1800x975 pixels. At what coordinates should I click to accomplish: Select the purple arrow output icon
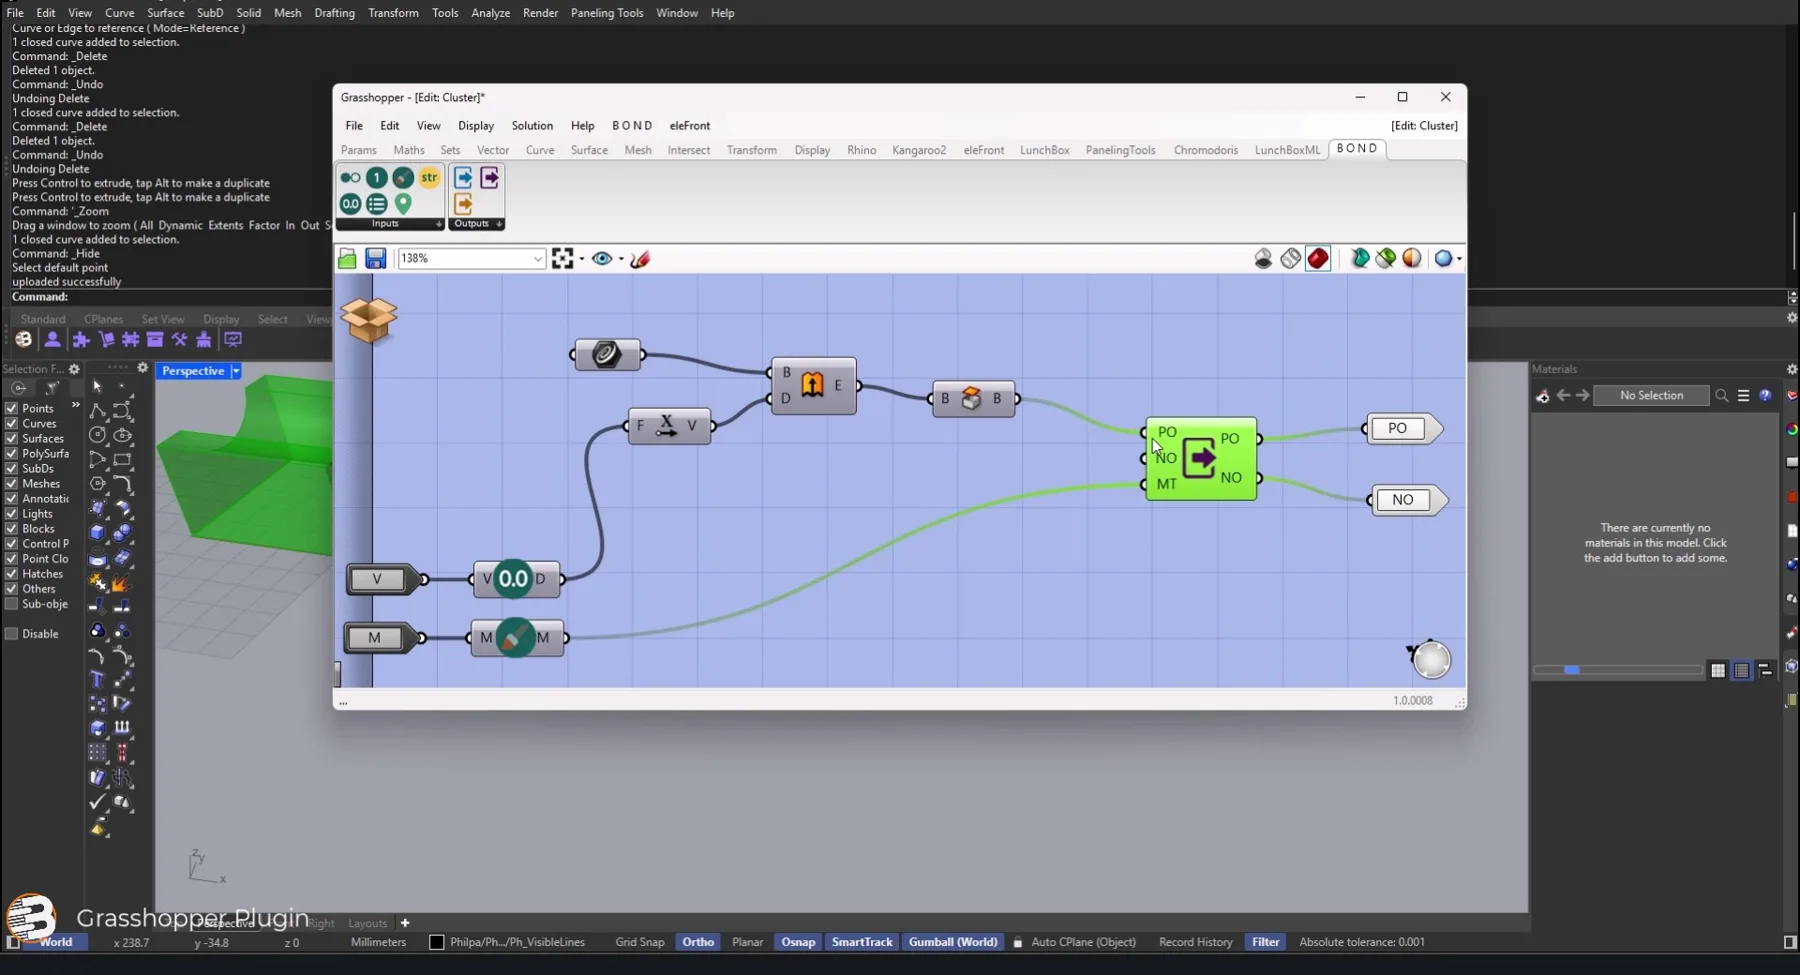tap(490, 178)
